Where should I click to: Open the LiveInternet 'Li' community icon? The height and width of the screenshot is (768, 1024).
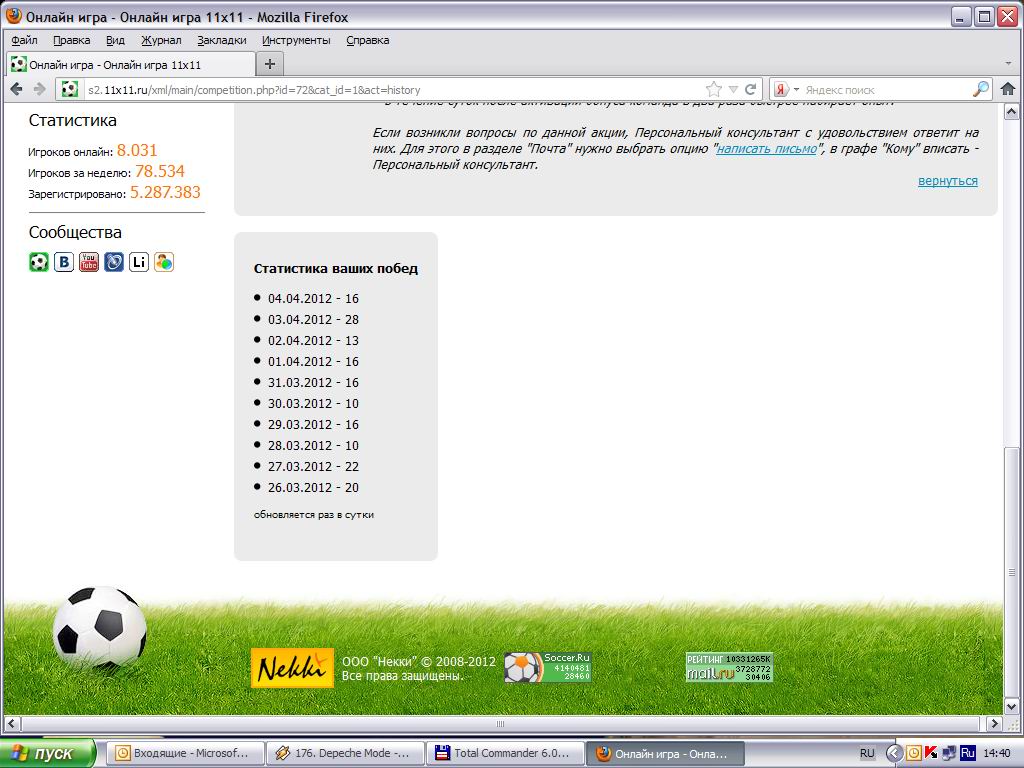point(139,262)
